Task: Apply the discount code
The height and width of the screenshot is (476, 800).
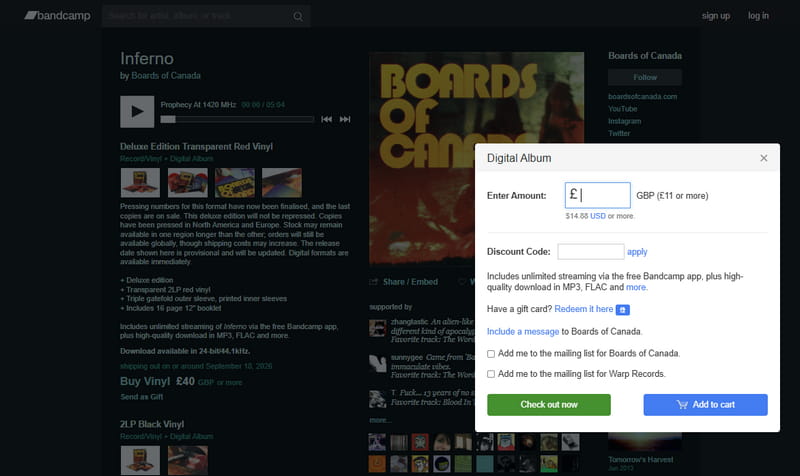Action: [637, 252]
